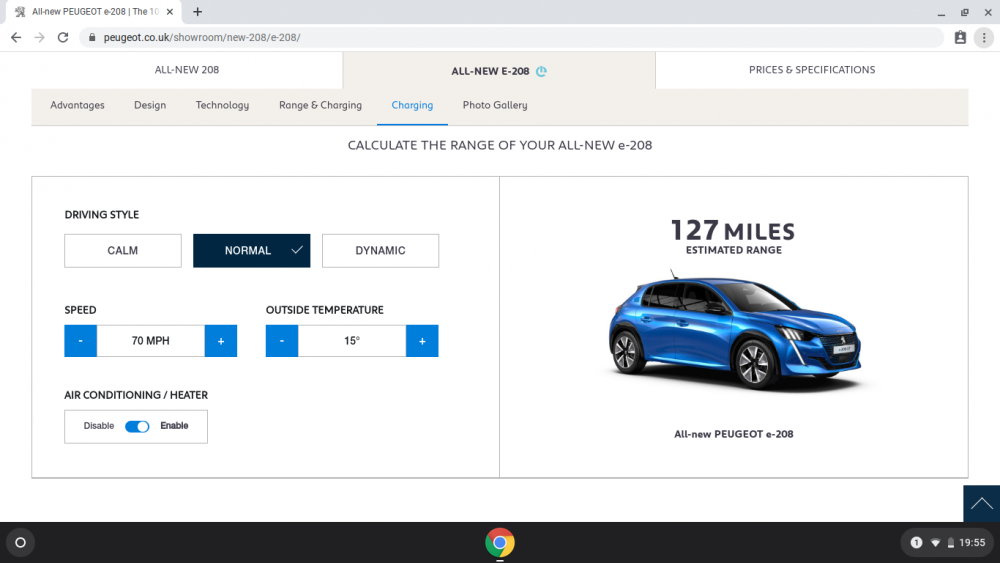Open the notification count indicator
1000x563 pixels.
pos(916,543)
